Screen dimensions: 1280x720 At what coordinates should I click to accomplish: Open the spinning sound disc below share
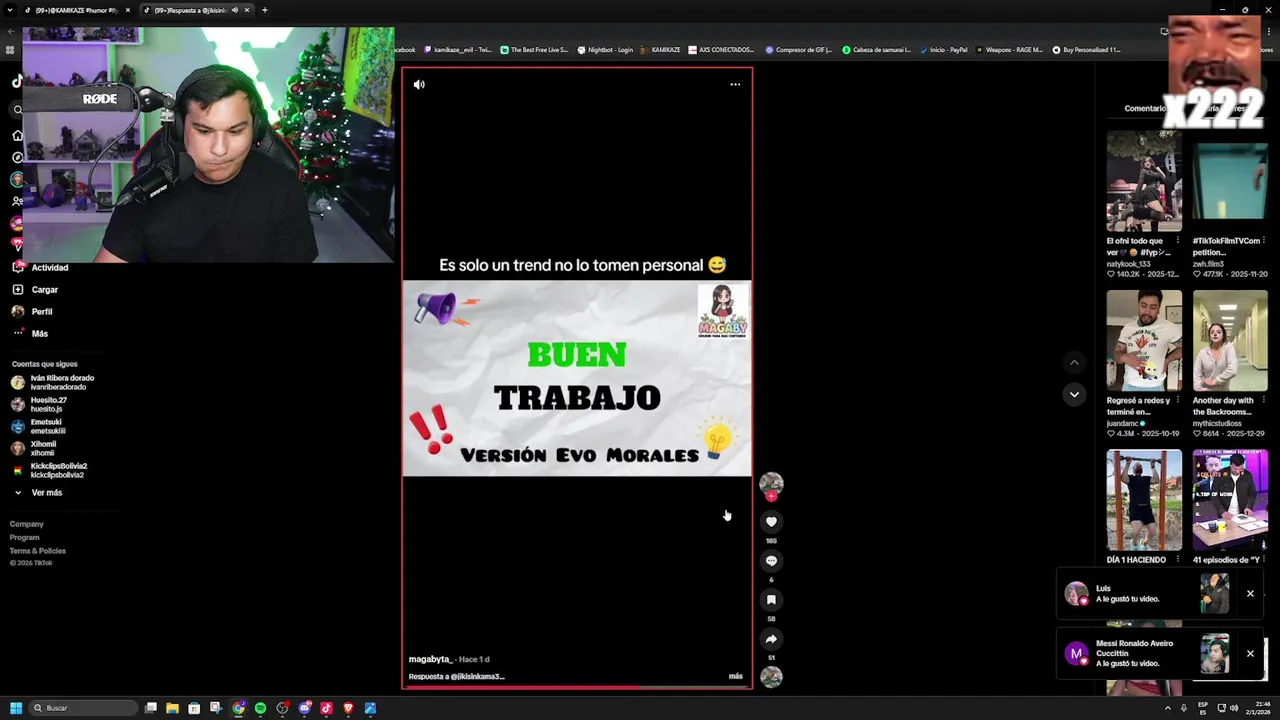click(x=771, y=677)
